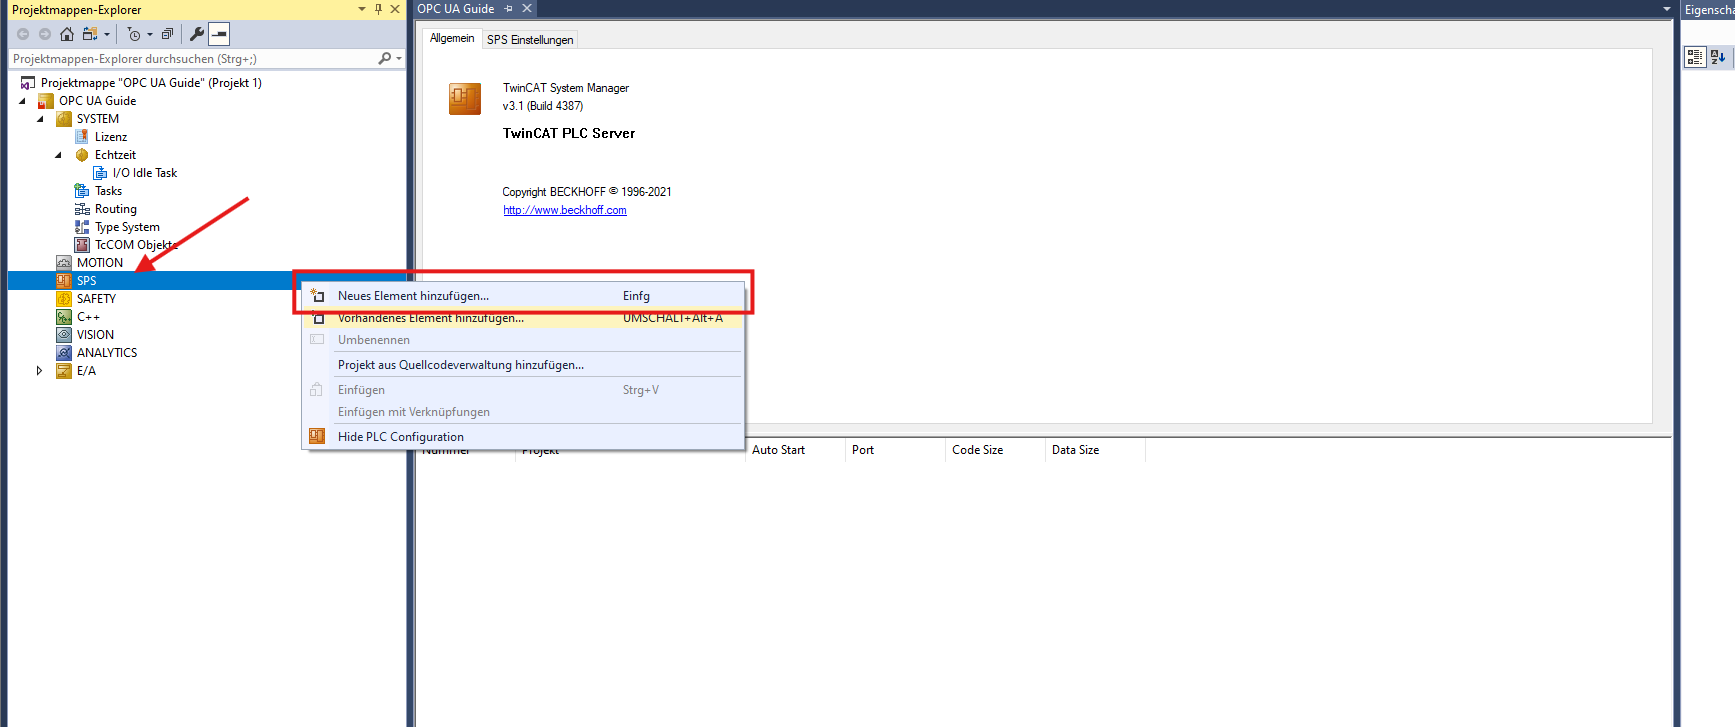Viewport: 1735px width, 727px height.
Task: Click the I/O Idle Task icon
Action: [100, 173]
